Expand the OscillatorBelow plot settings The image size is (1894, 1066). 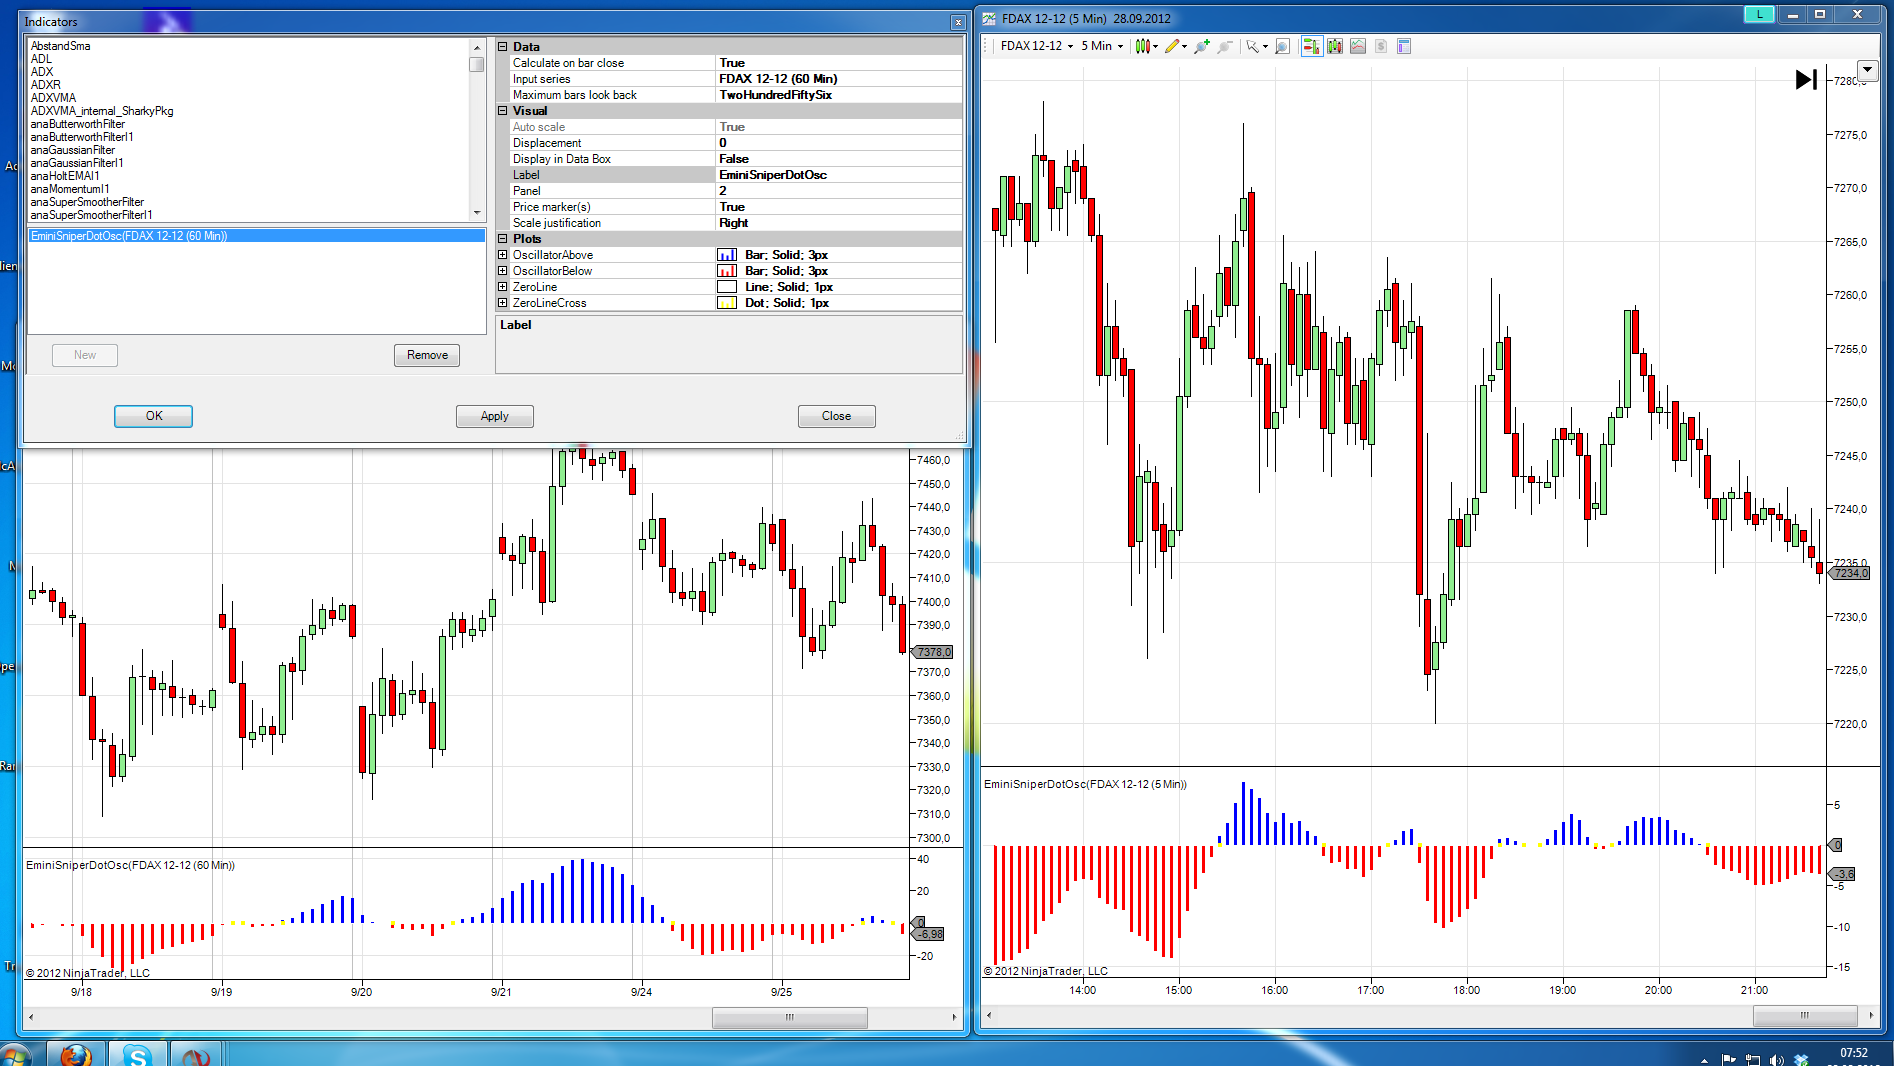pos(503,271)
